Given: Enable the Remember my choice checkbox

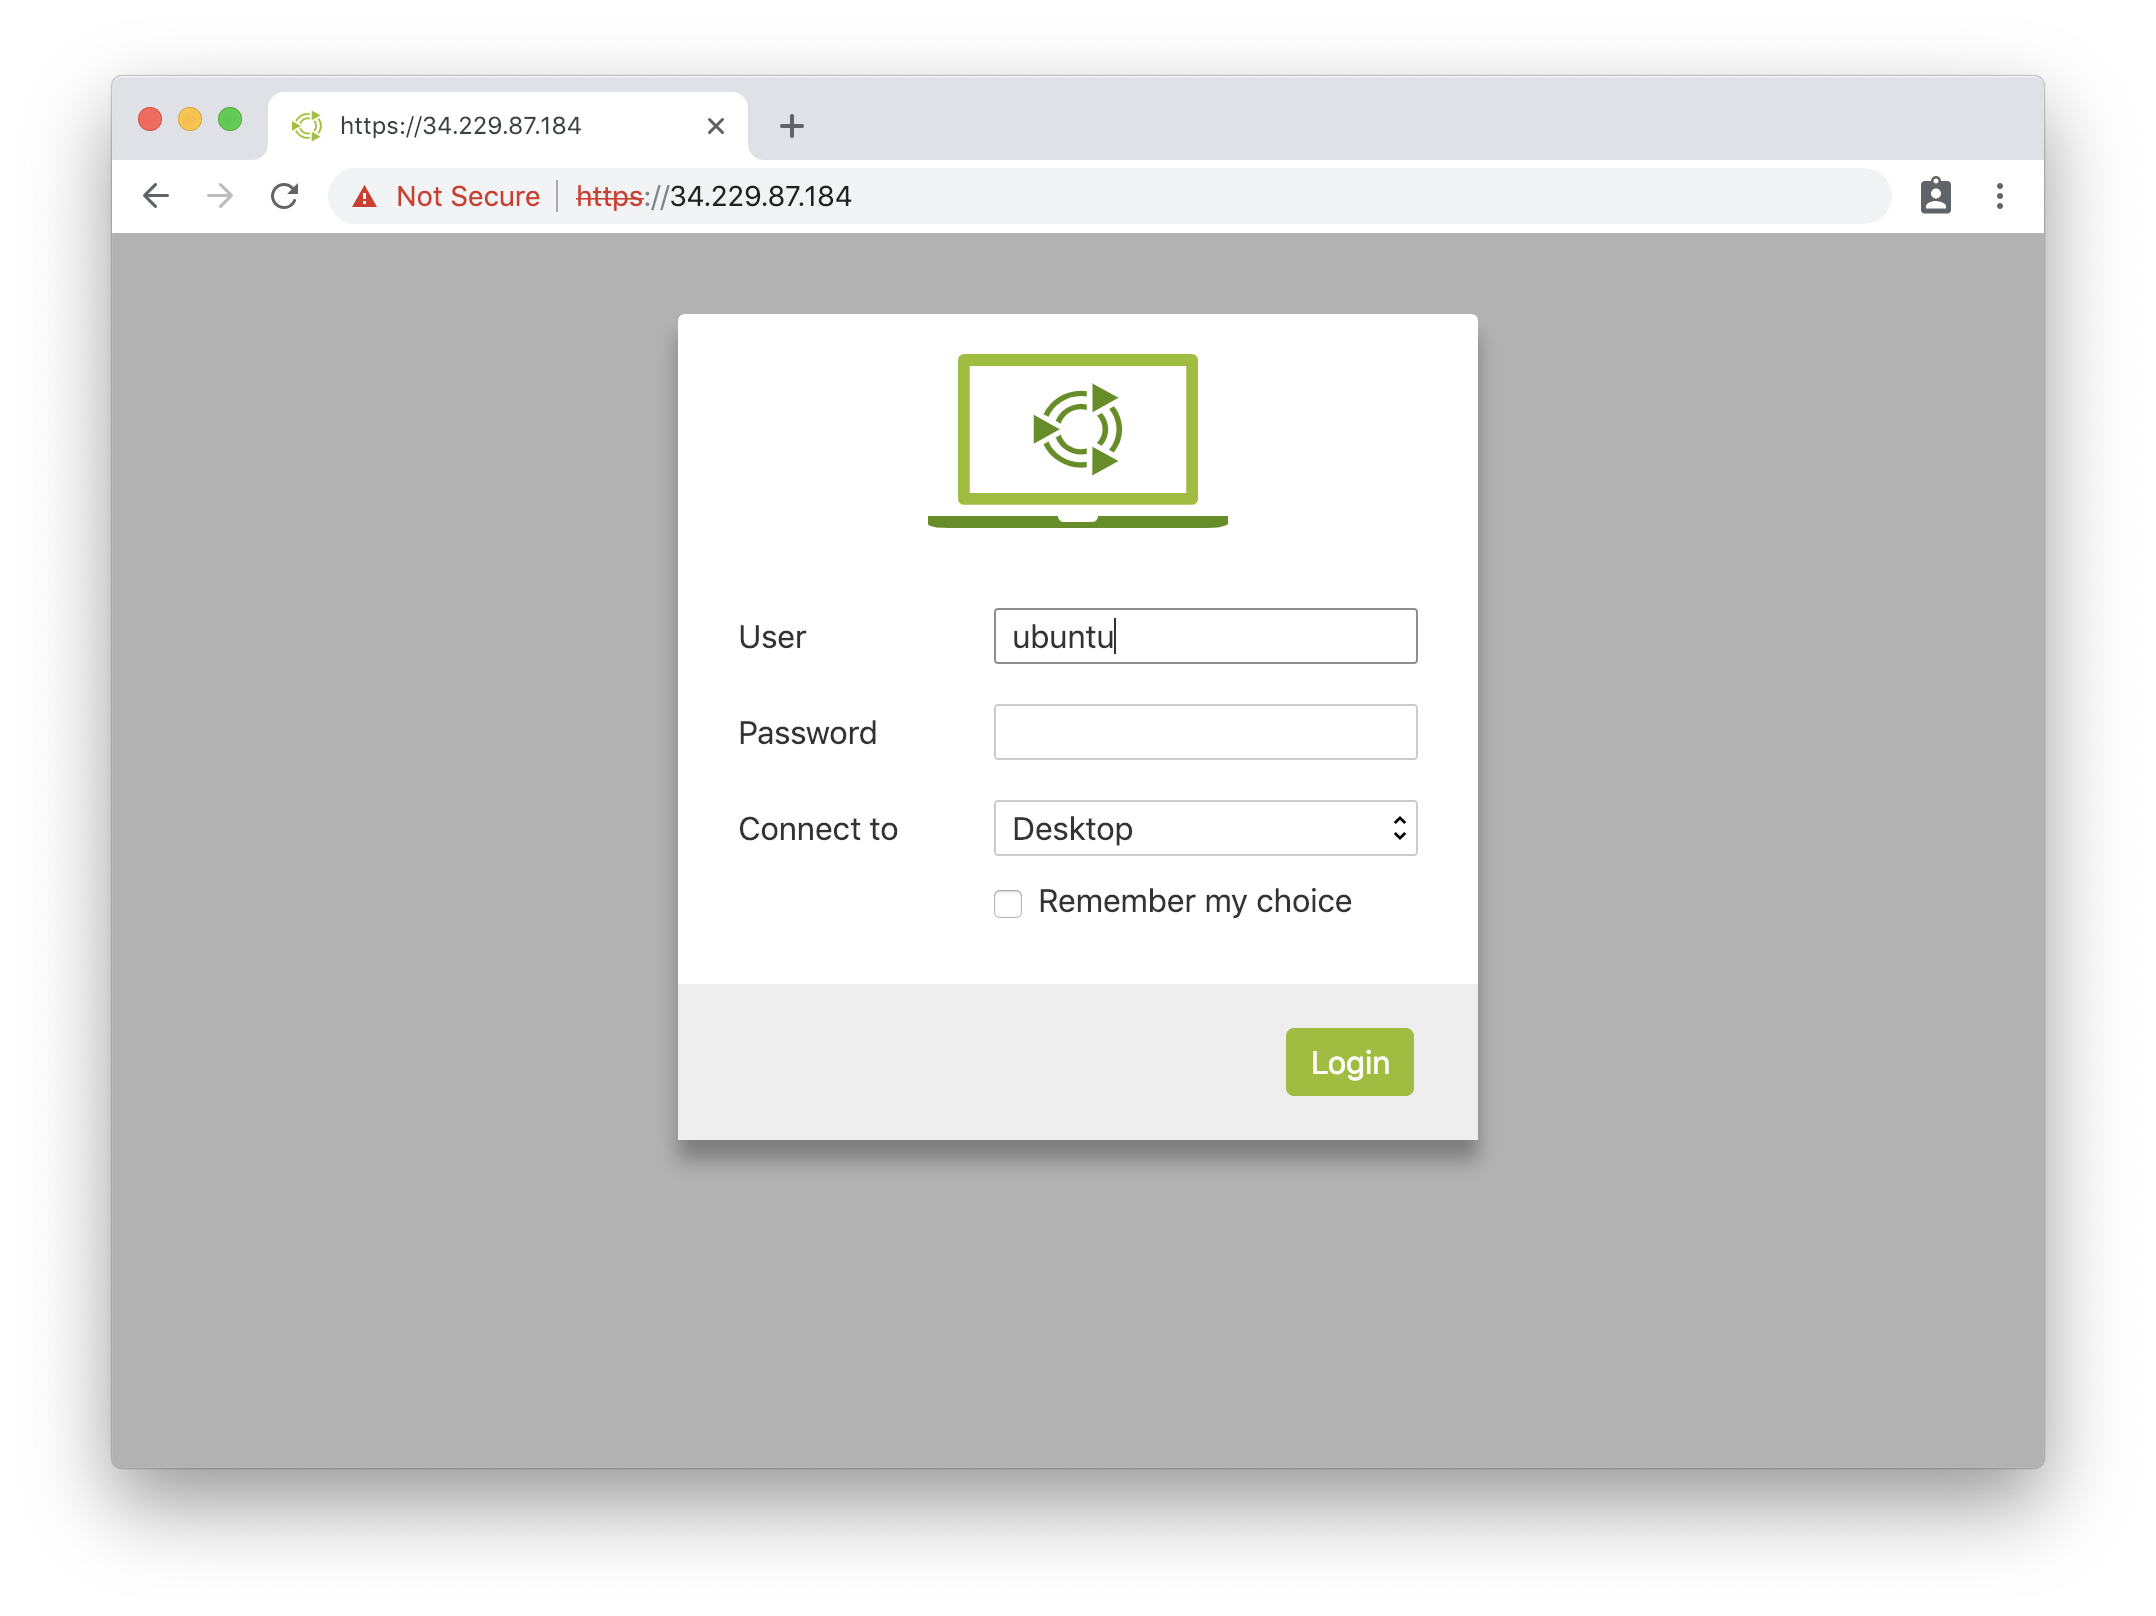Looking at the screenshot, I should click(x=1008, y=904).
